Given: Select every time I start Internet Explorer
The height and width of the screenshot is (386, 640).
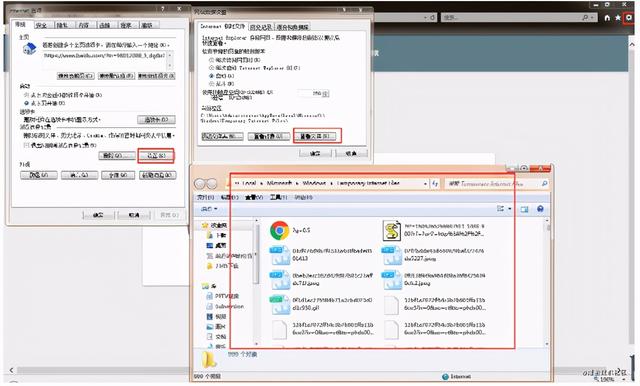Looking at the screenshot, I should tap(211, 68).
